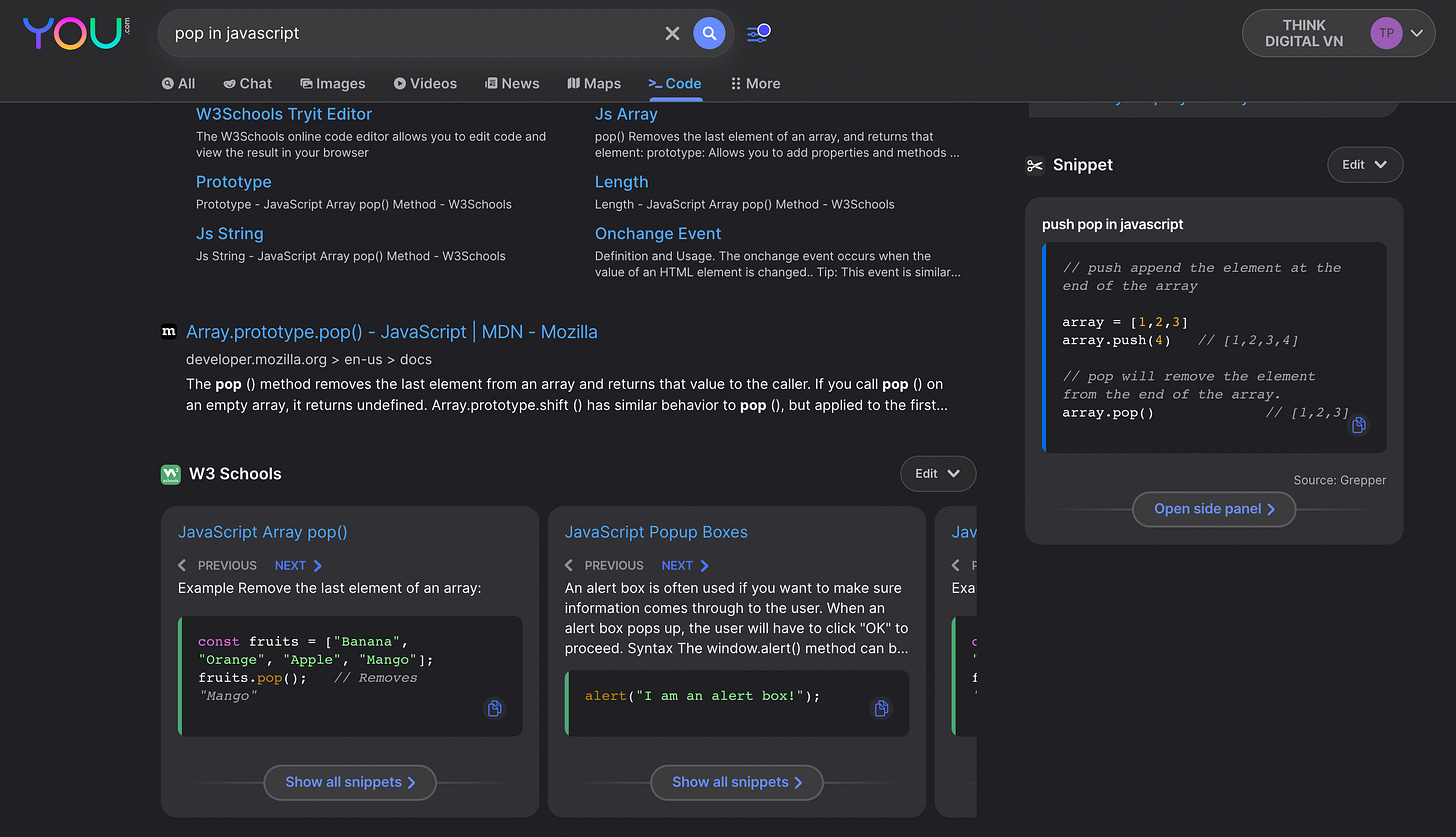
Task: Select the Code tab
Action: tap(675, 84)
